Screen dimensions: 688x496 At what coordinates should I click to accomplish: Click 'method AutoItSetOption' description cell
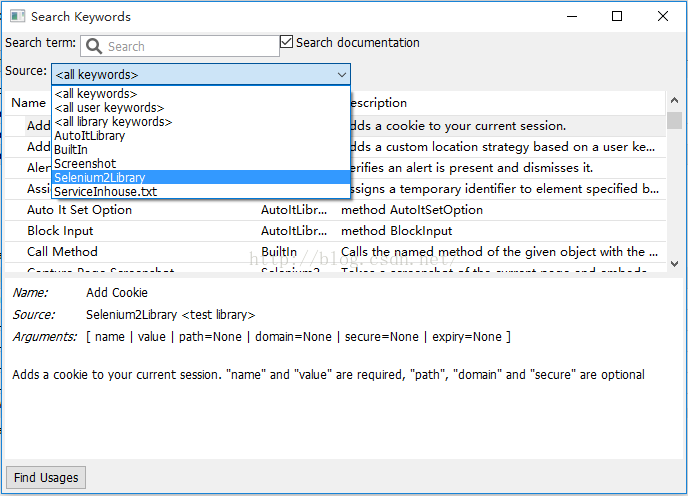(x=412, y=210)
